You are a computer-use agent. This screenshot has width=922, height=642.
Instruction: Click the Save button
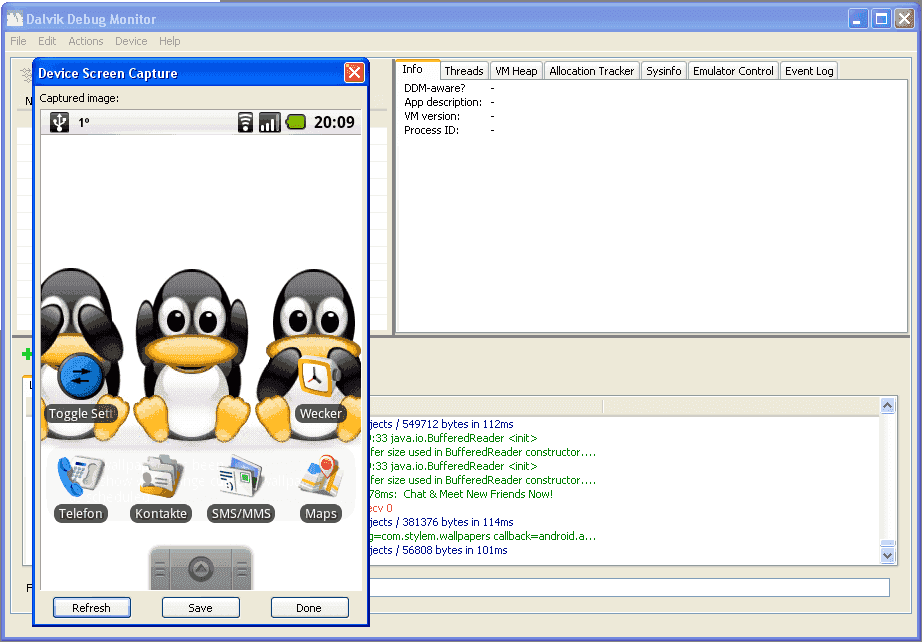201,608
